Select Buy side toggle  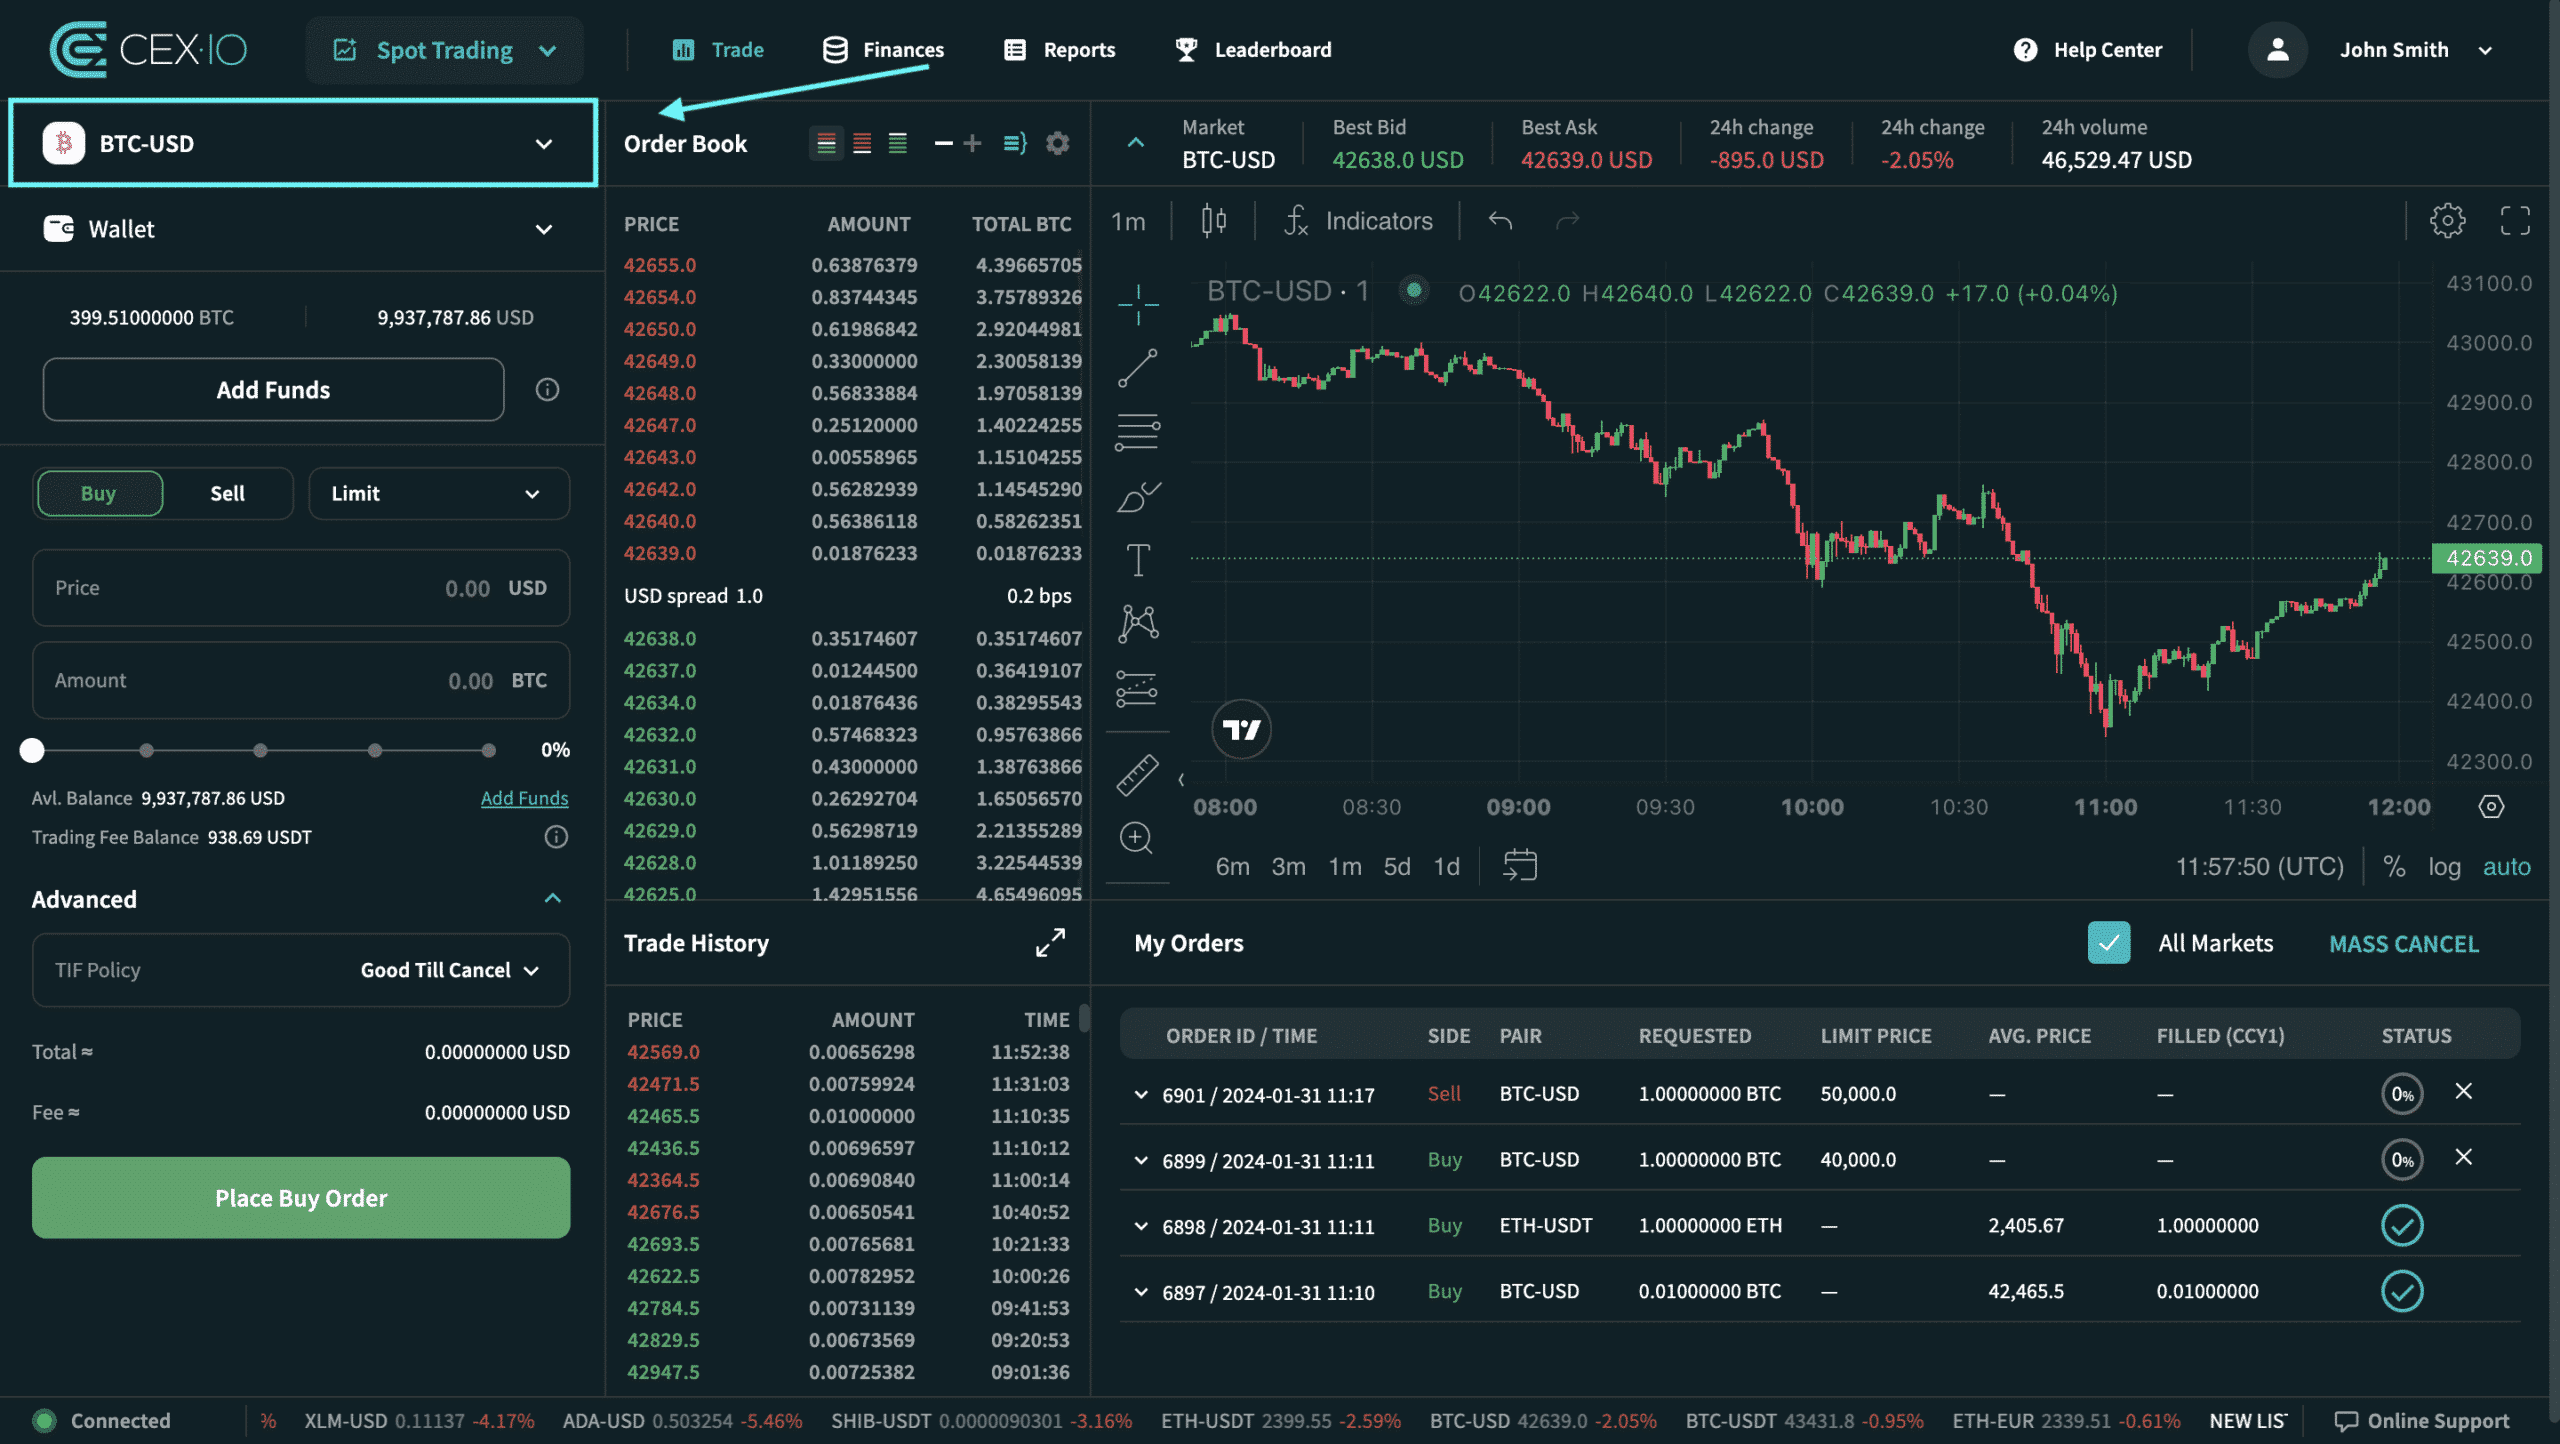(99, 493)
